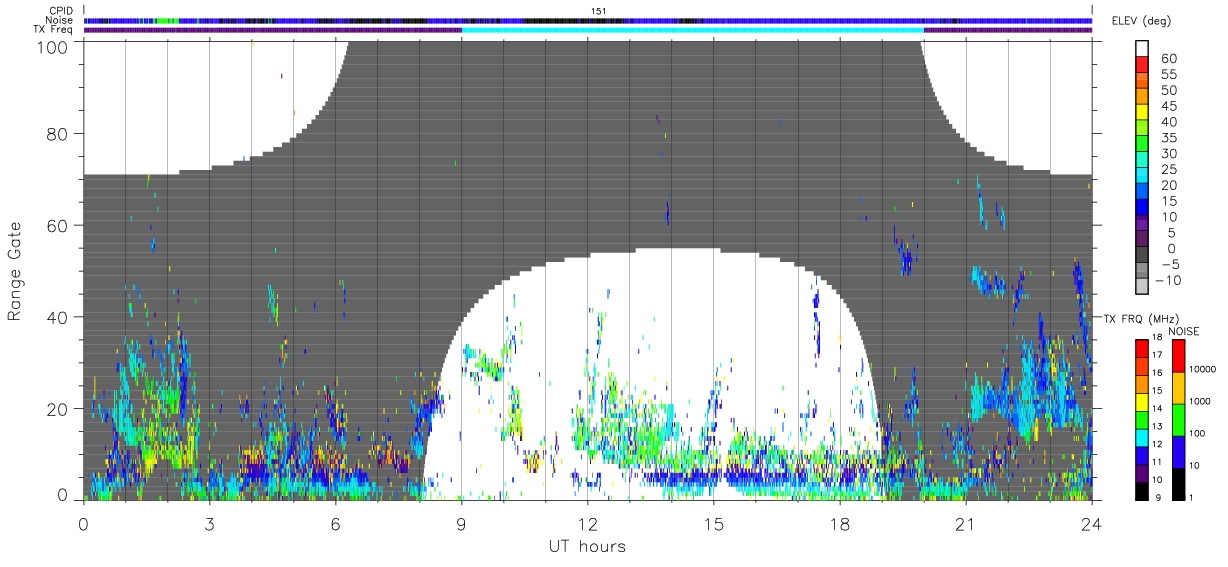Image resolution: width=1228 pixels, height=567 pixels.
Task: Select the yellow segment of ELEV colorbar
Action: pyautogui.click(x=1144, y=112)
